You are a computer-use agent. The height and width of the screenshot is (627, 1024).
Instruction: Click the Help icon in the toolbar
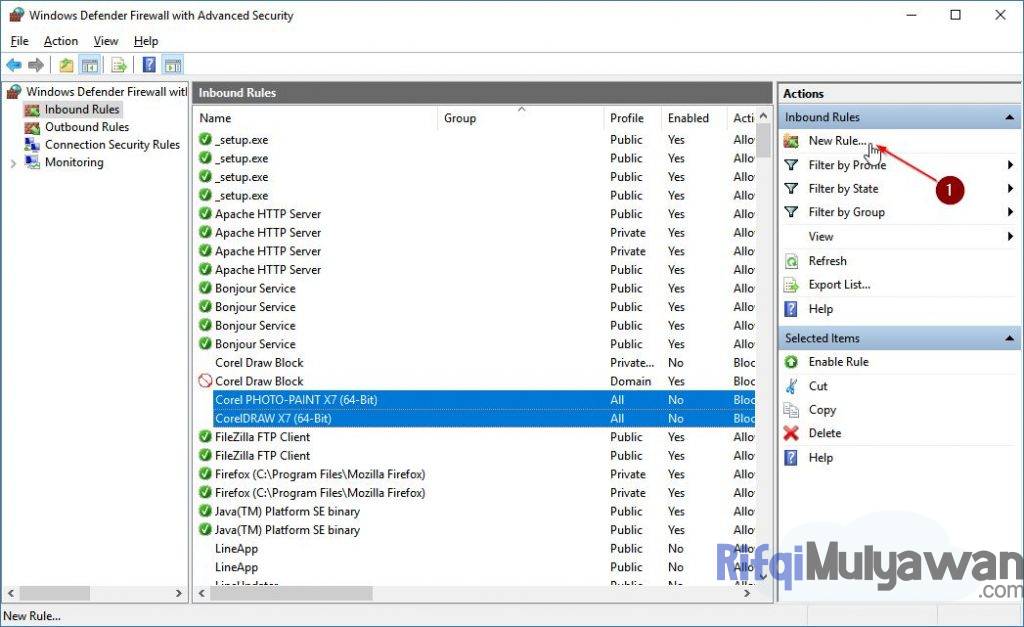click(x=146, y=64)
